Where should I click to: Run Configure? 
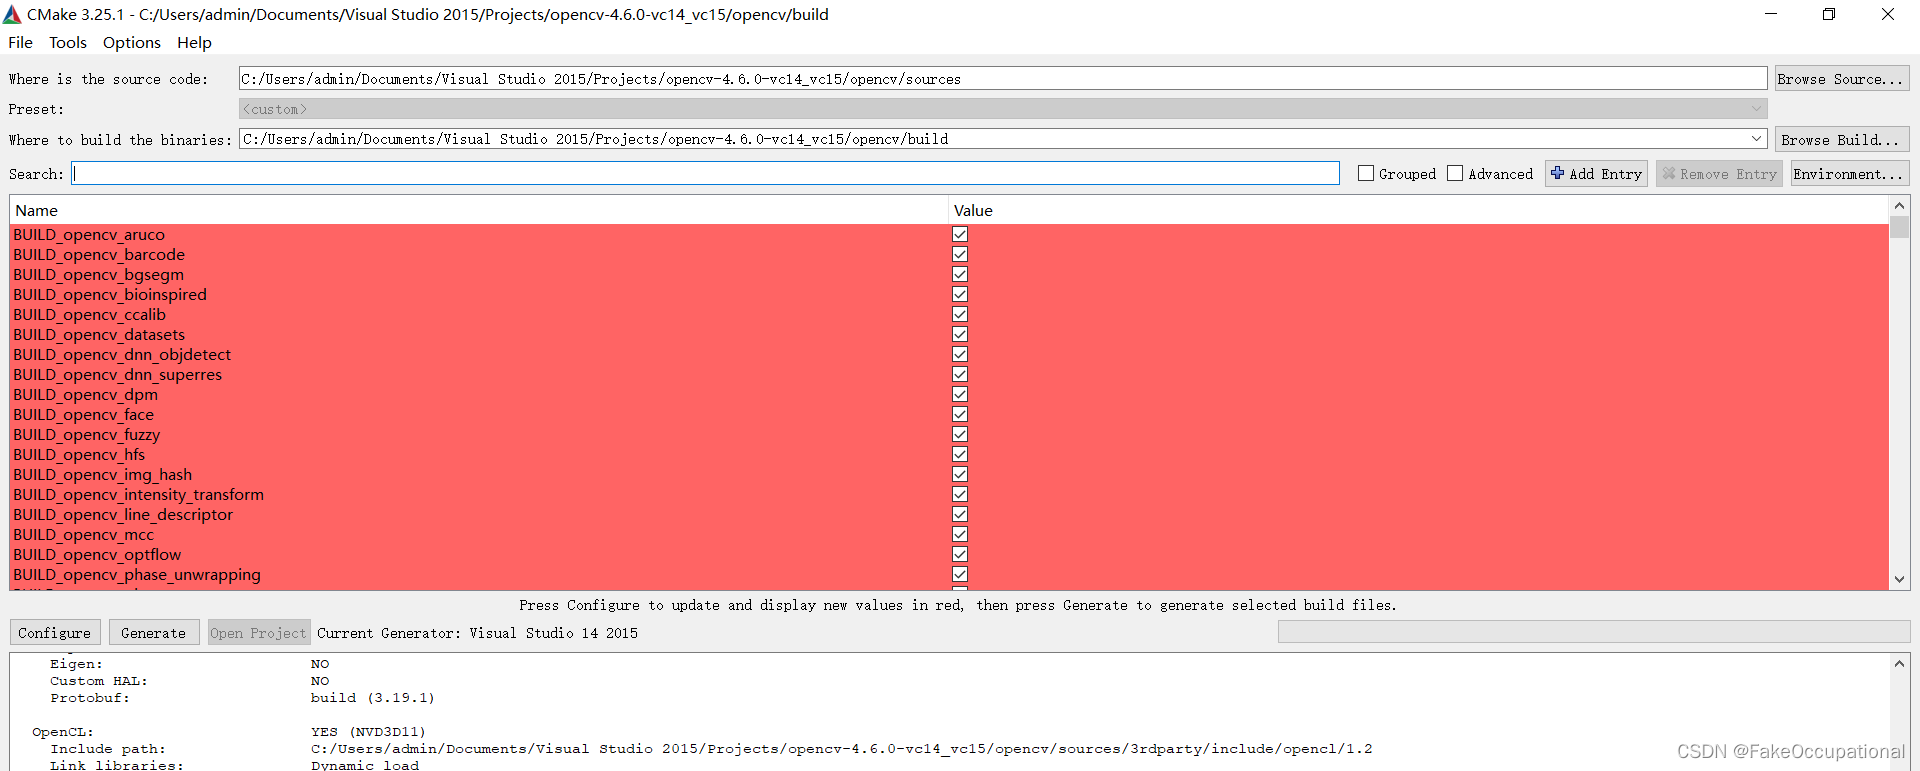pos(55,633)
